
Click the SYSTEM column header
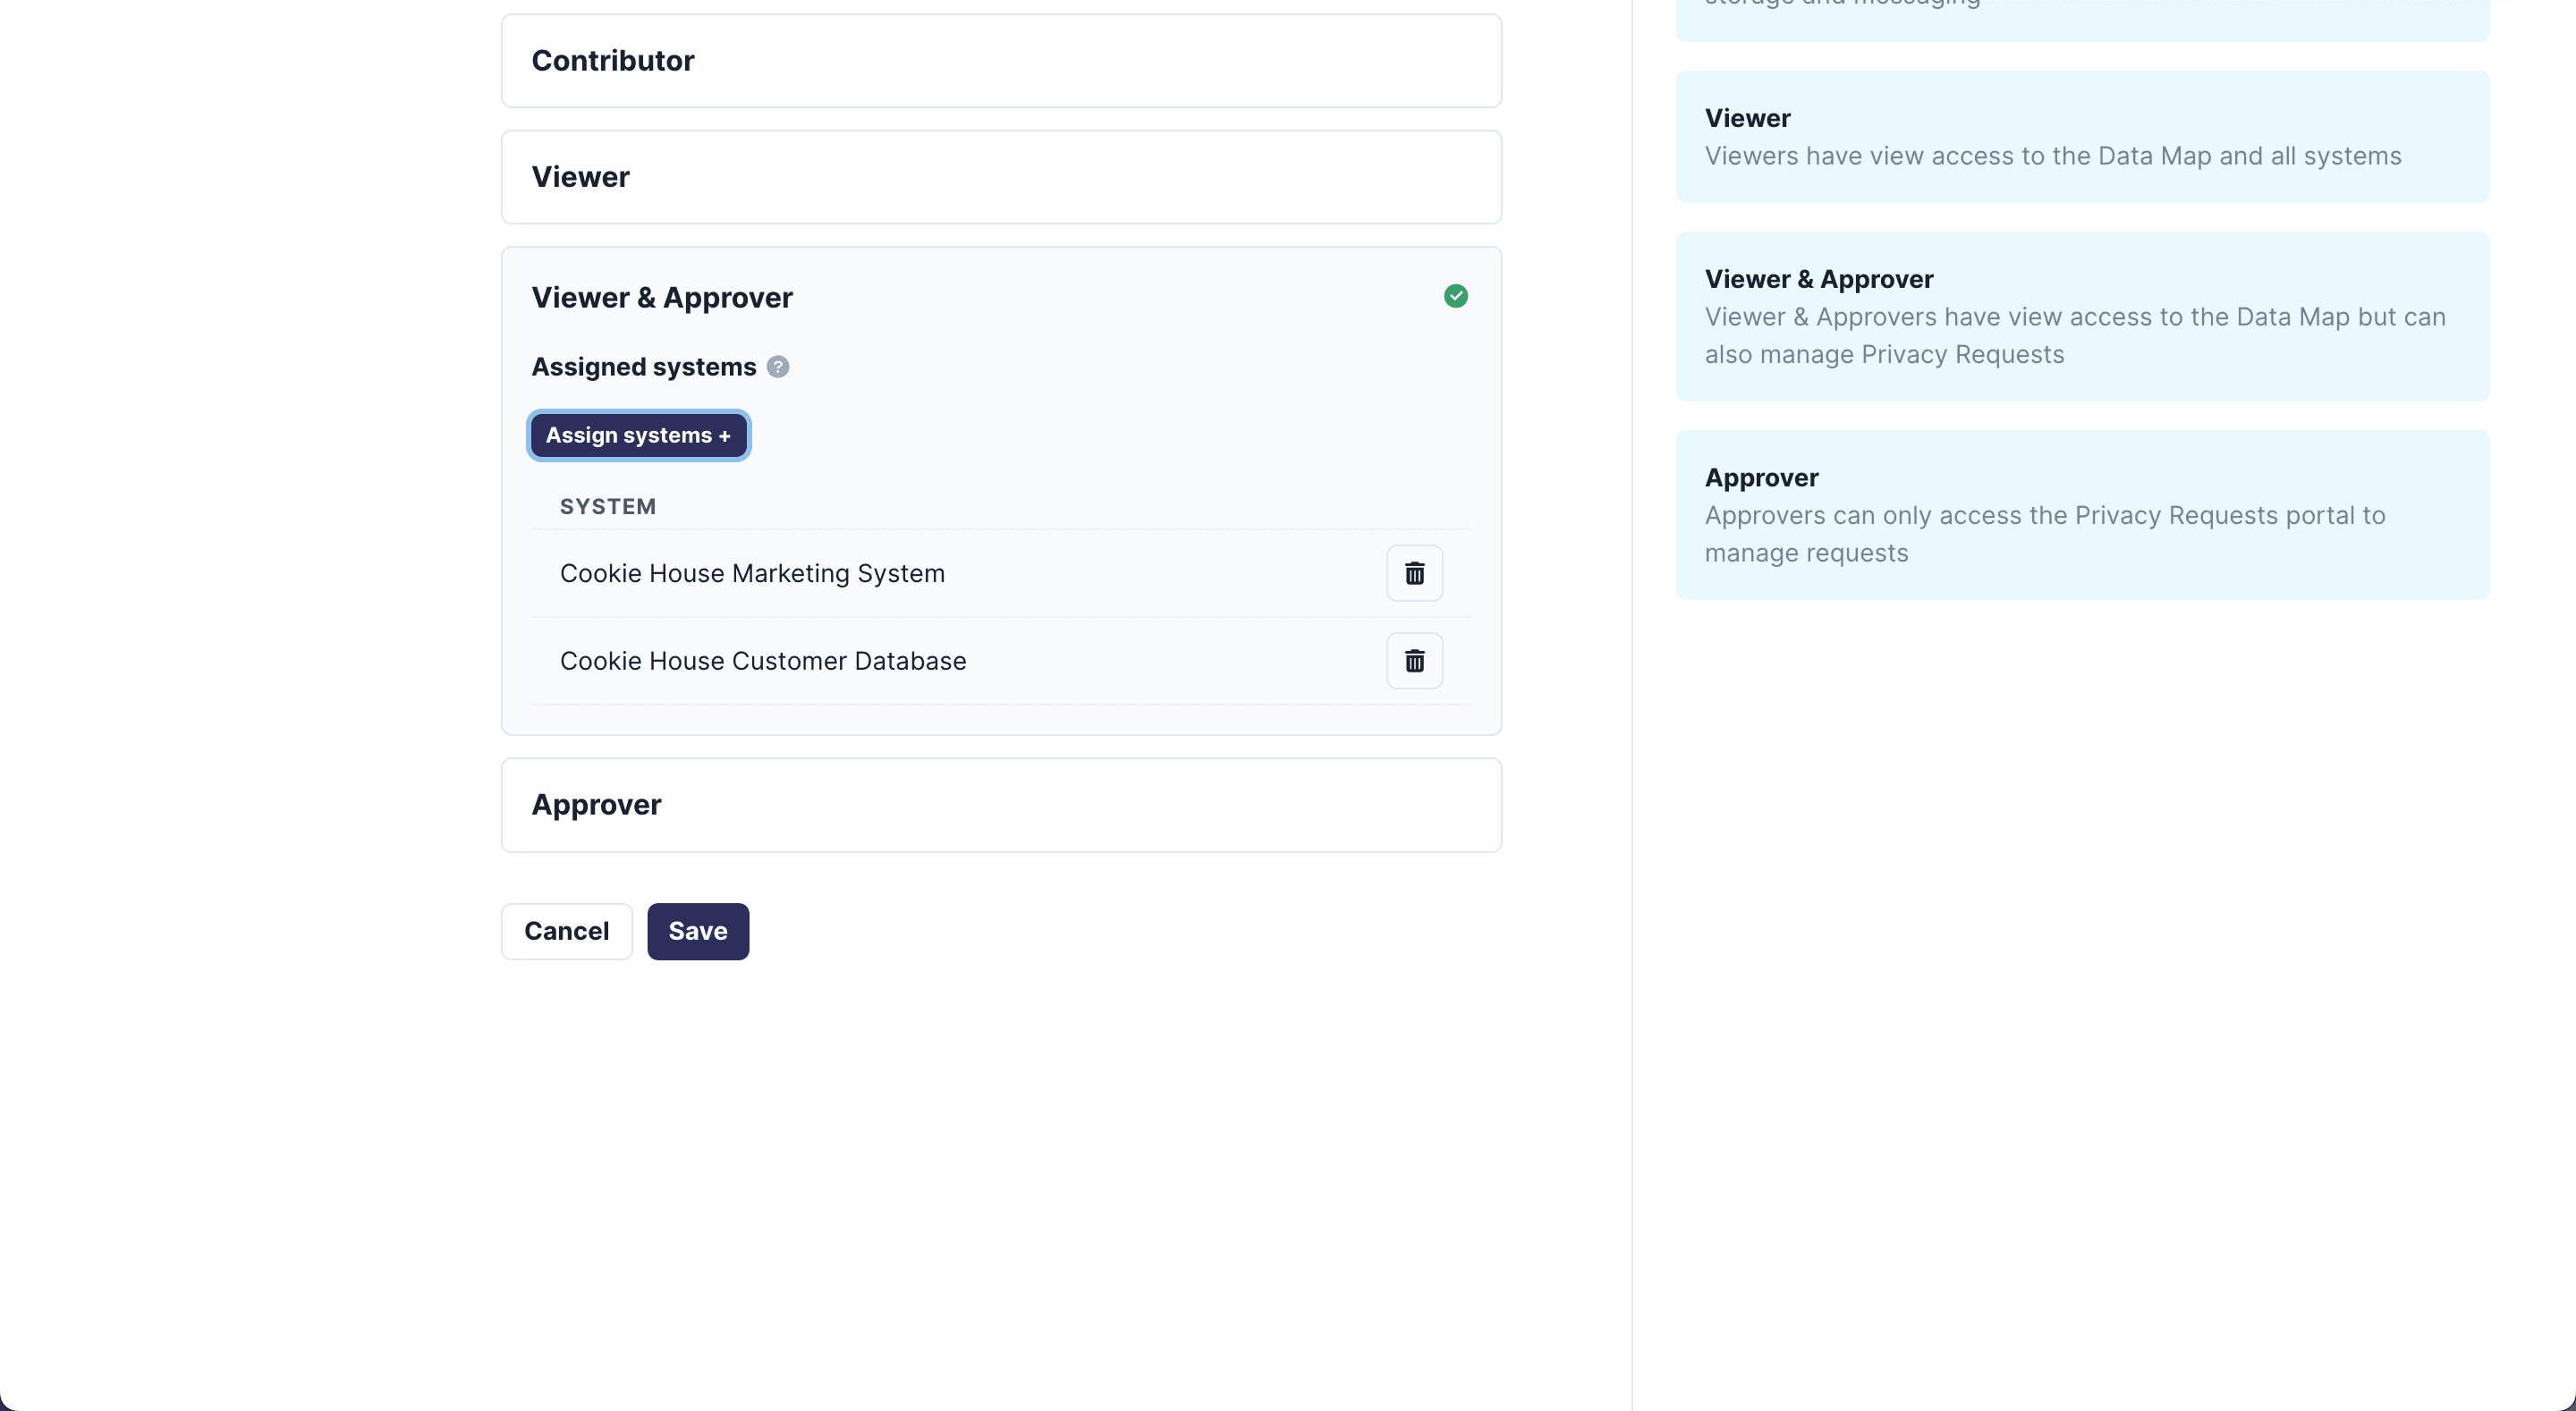click(x=608, y=507)
